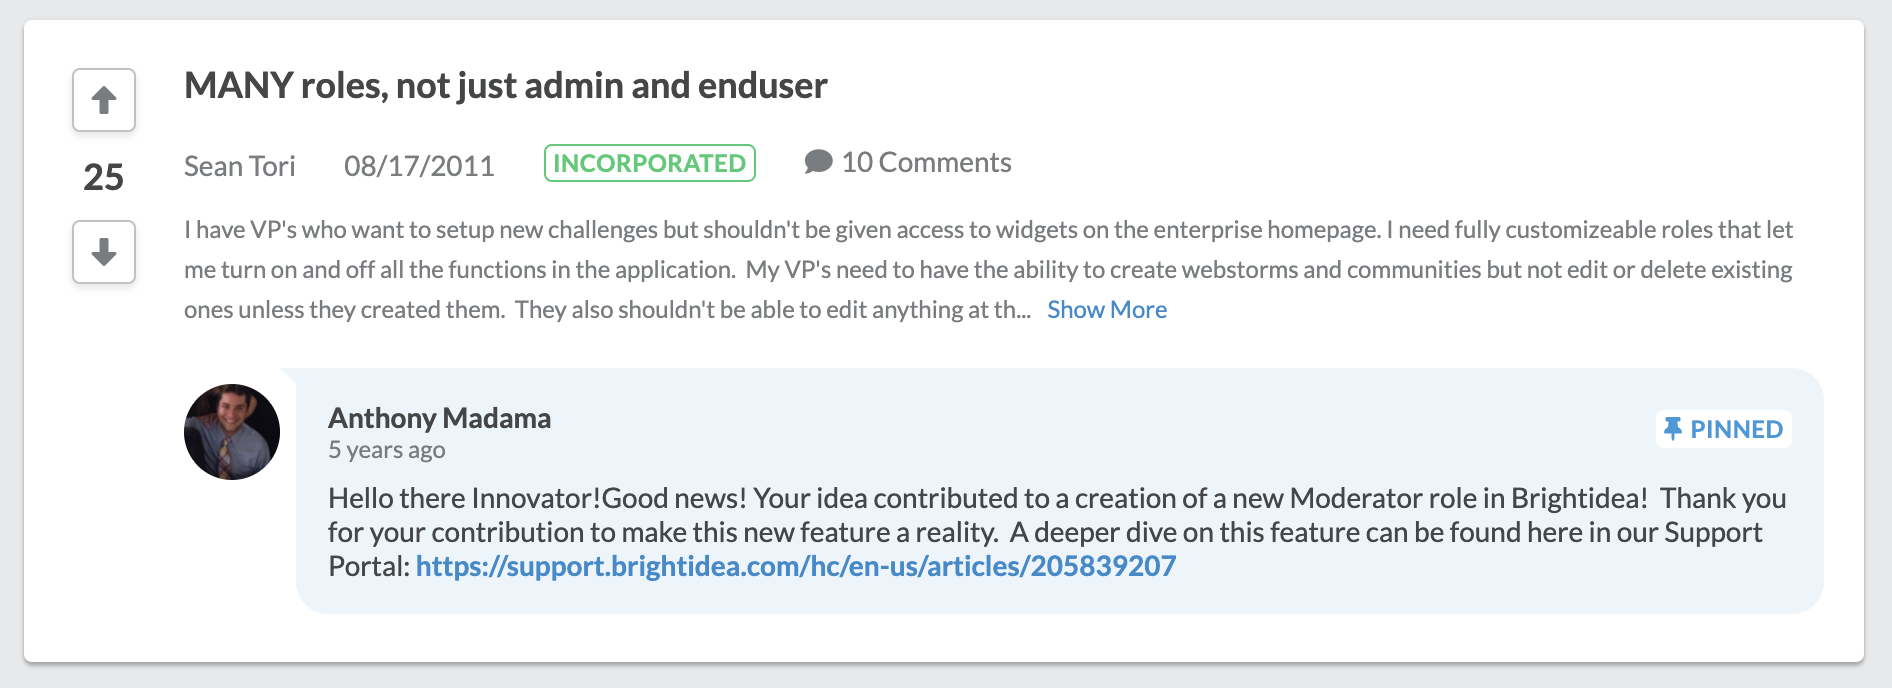View author Sean Tori's profile
1892x688 pixels.
tap(240, 166)
